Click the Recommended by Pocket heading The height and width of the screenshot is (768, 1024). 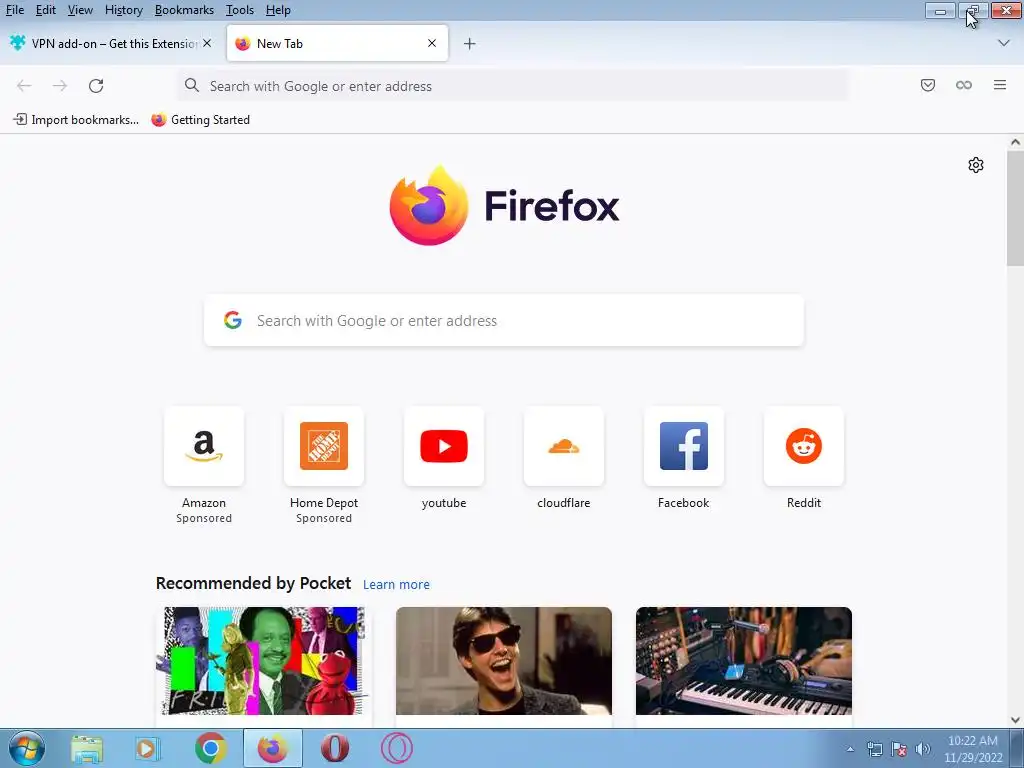point(253,583)
